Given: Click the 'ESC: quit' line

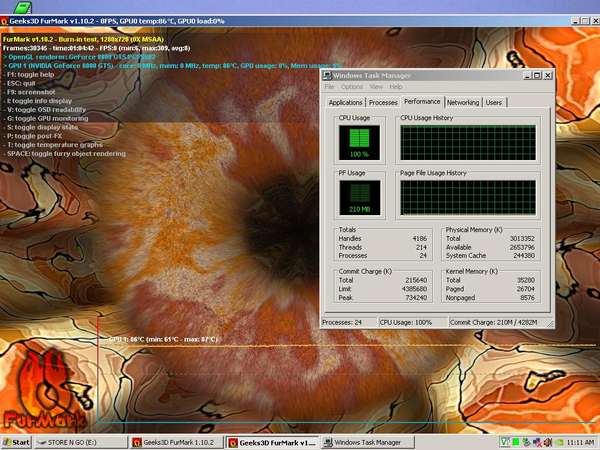Looking at the screenshot, I should point(20,83).
